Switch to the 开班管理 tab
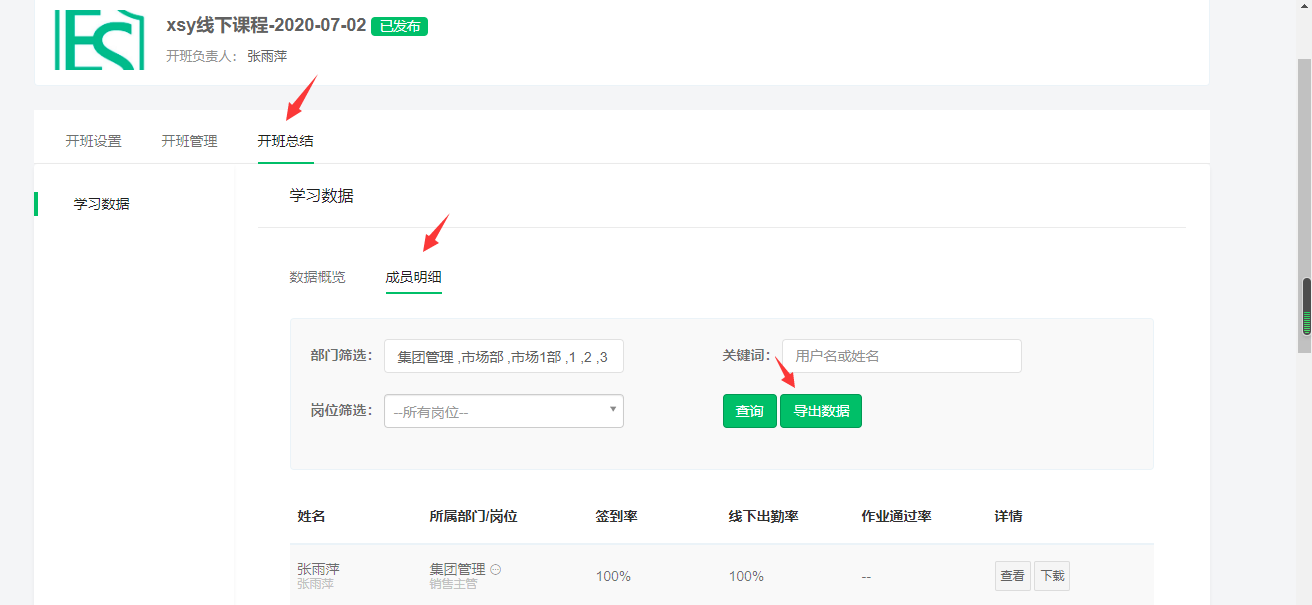The width and height of the screenshot is (1312, 605). click(x=189, y=141)
